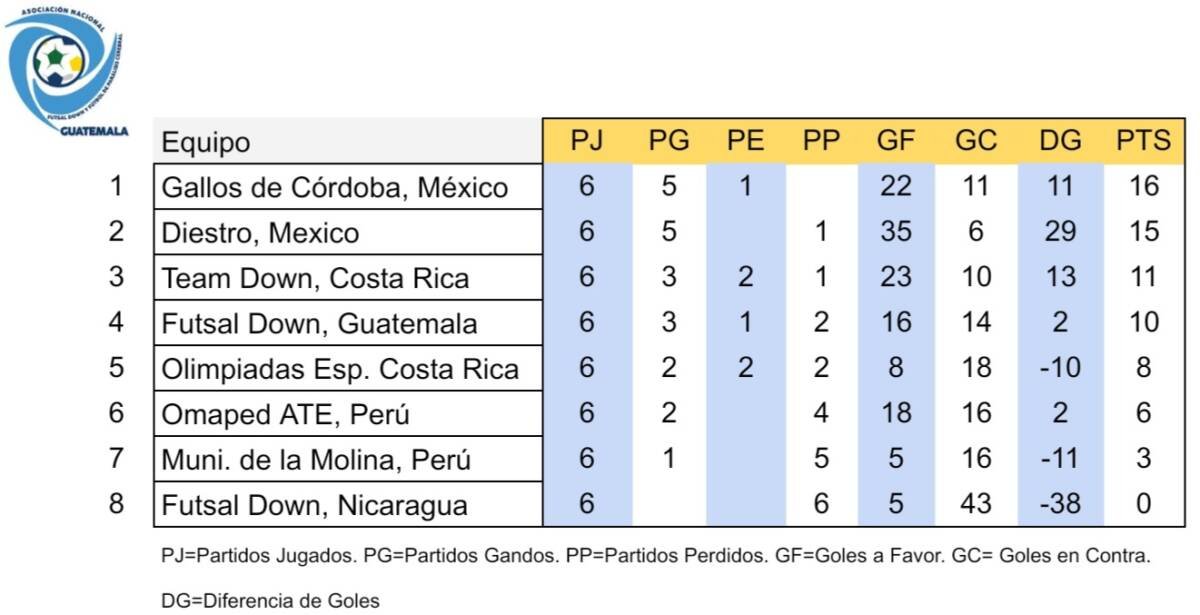This screenshot has width=1200, height=615.
Task: Select the GF column header
Action: pyautogui.click(x=896, y=141)
